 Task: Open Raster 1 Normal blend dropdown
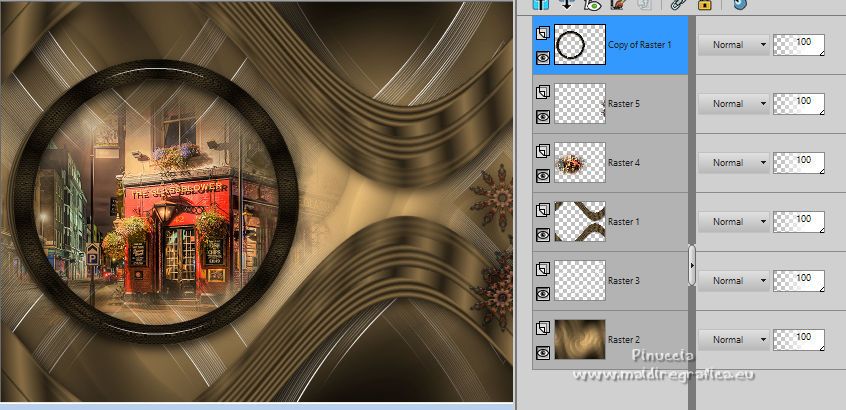coord(733,222)
